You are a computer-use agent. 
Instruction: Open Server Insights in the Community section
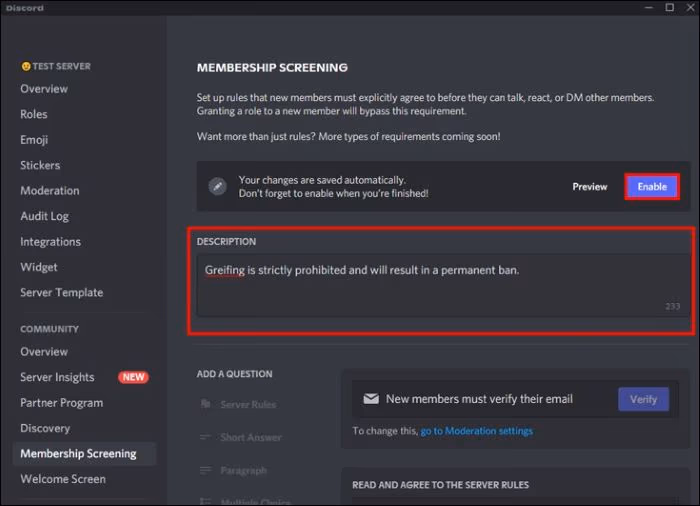click(57, 377)
